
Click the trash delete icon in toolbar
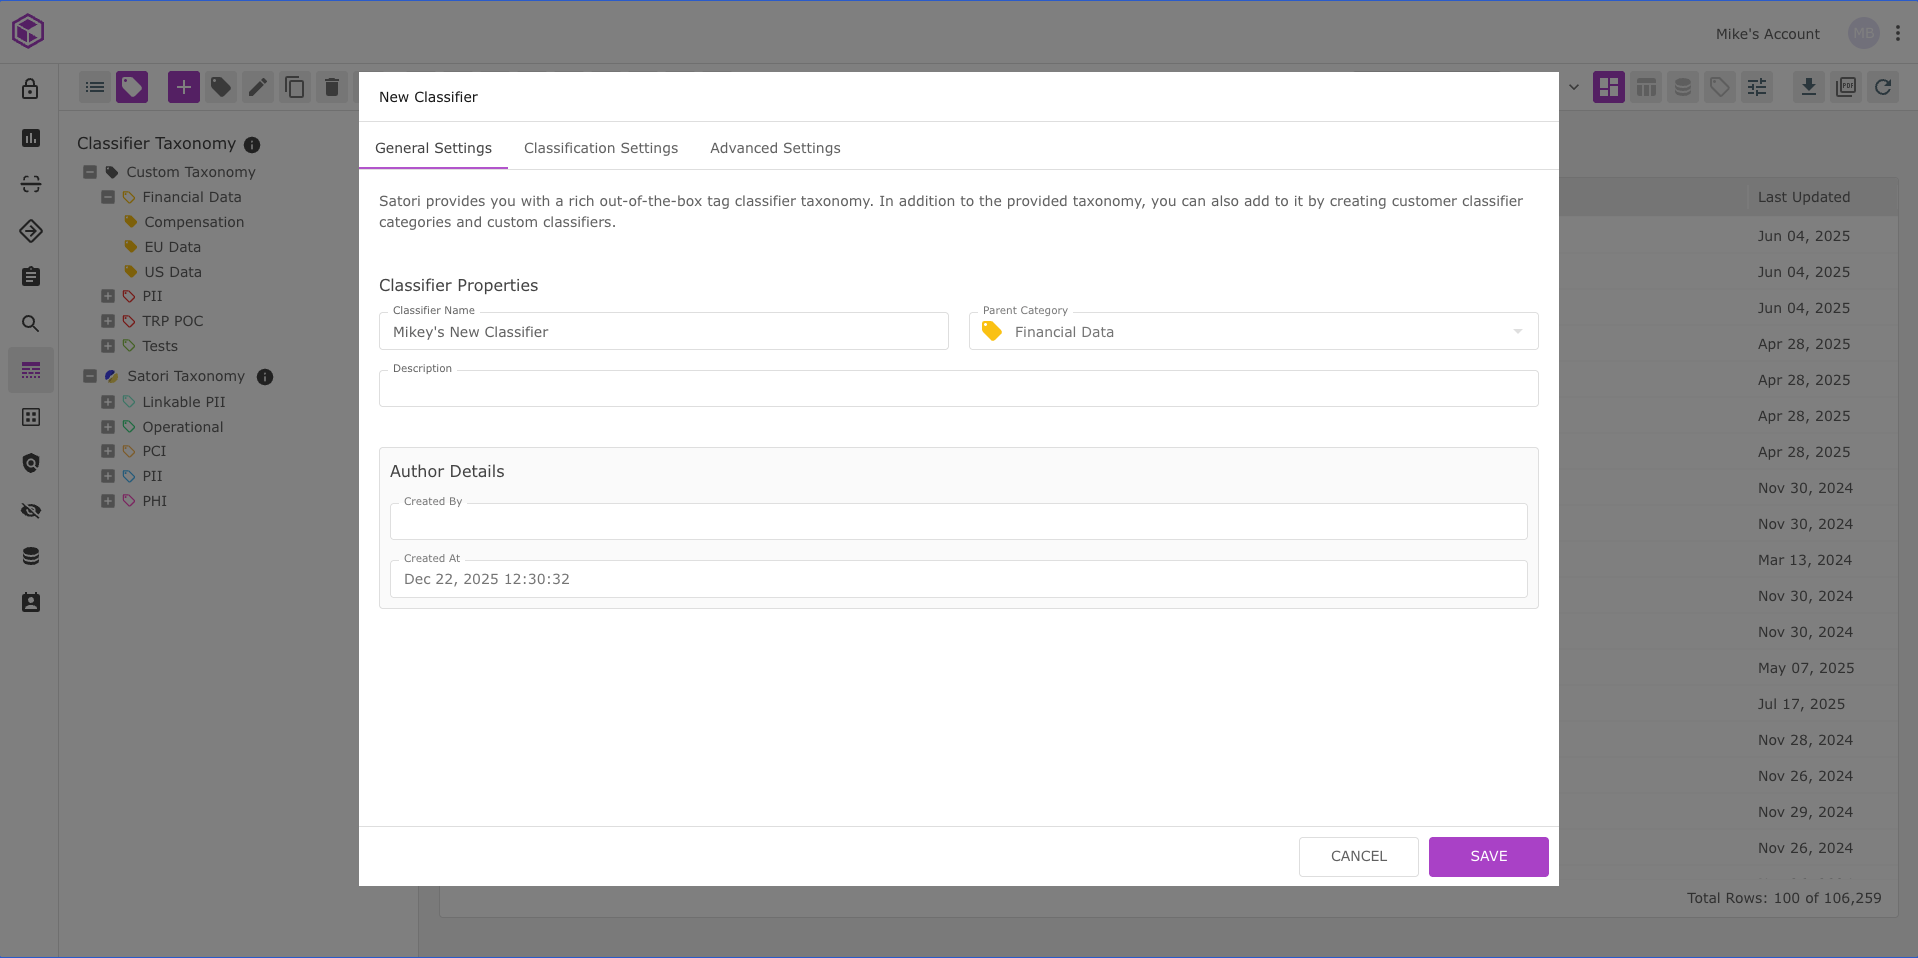pos(332,88)
